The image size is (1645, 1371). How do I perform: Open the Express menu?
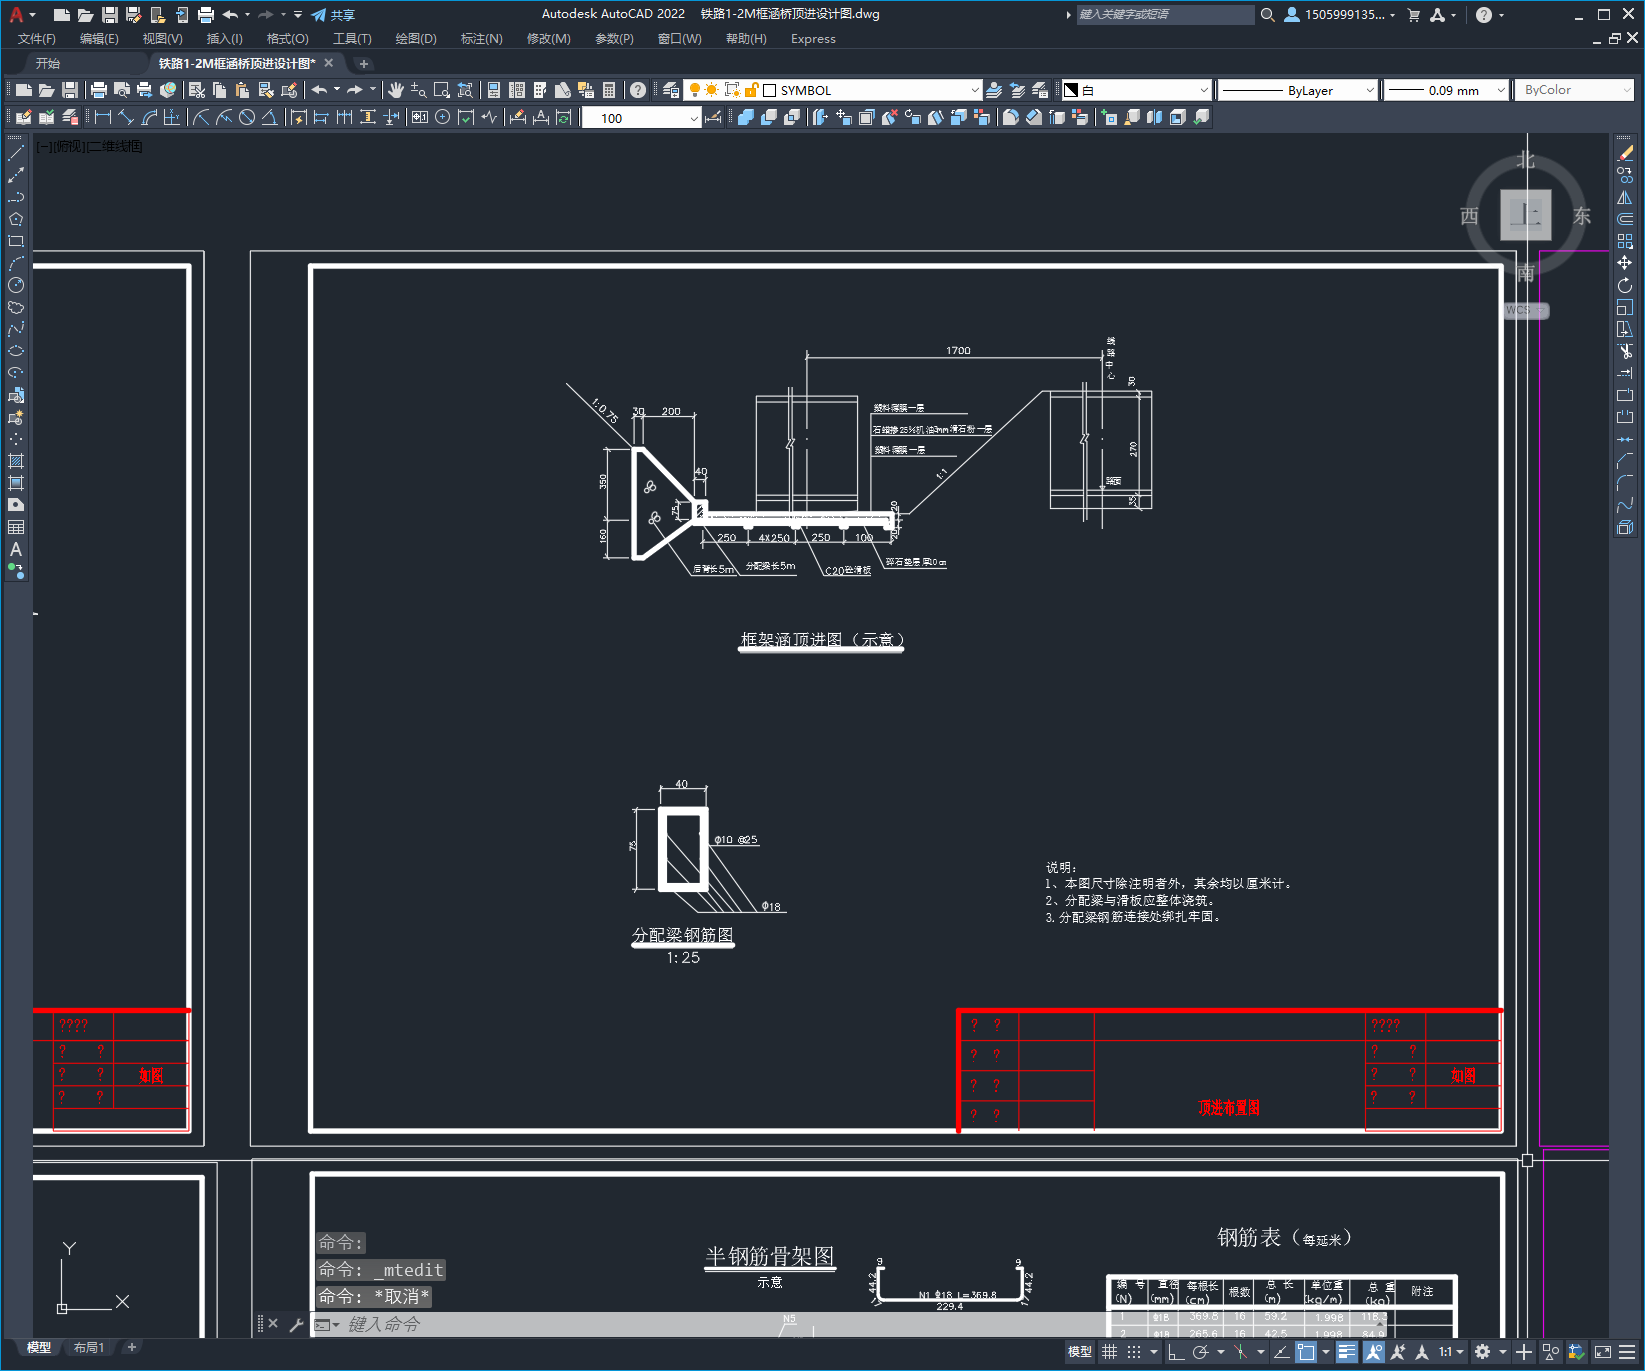[813, 39]
